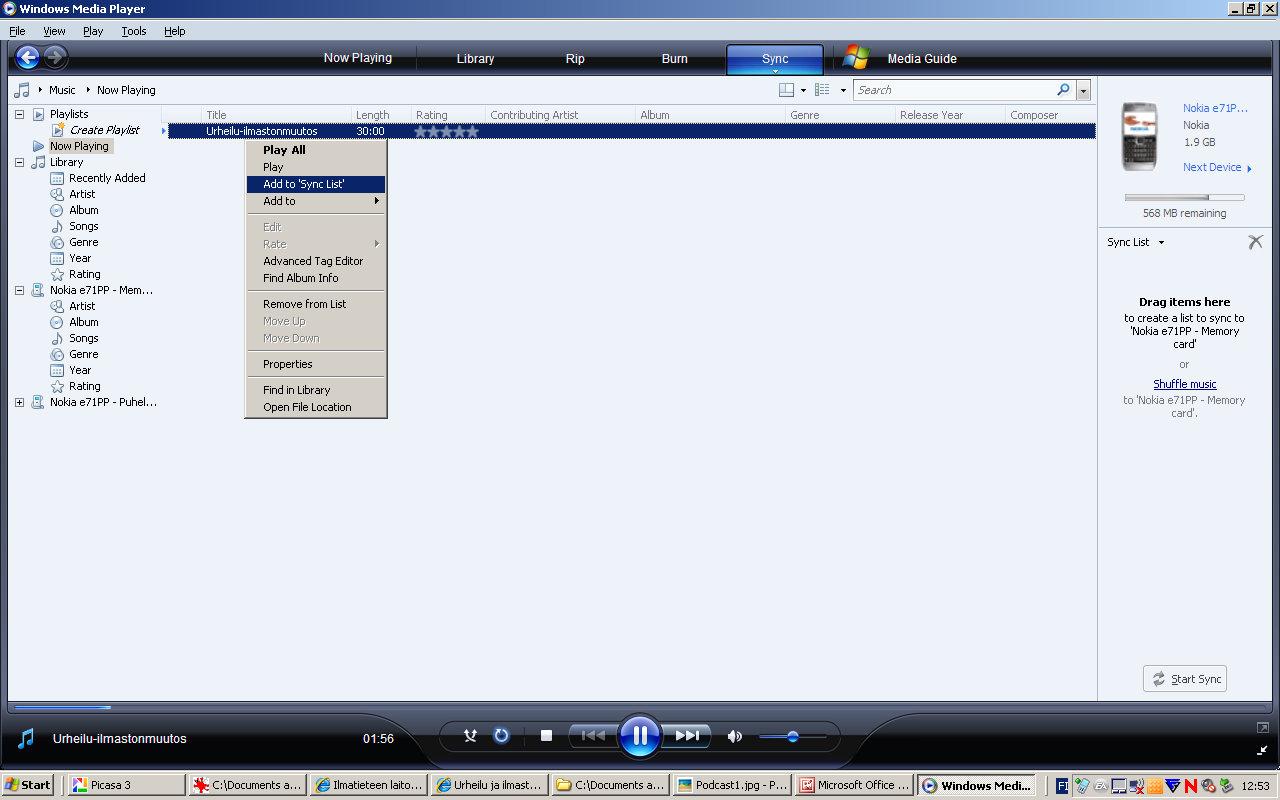Click the Forward navigation arrow
Image resolution: width=1280 pixels, height=800 pixels.
(x=55, y=58)
